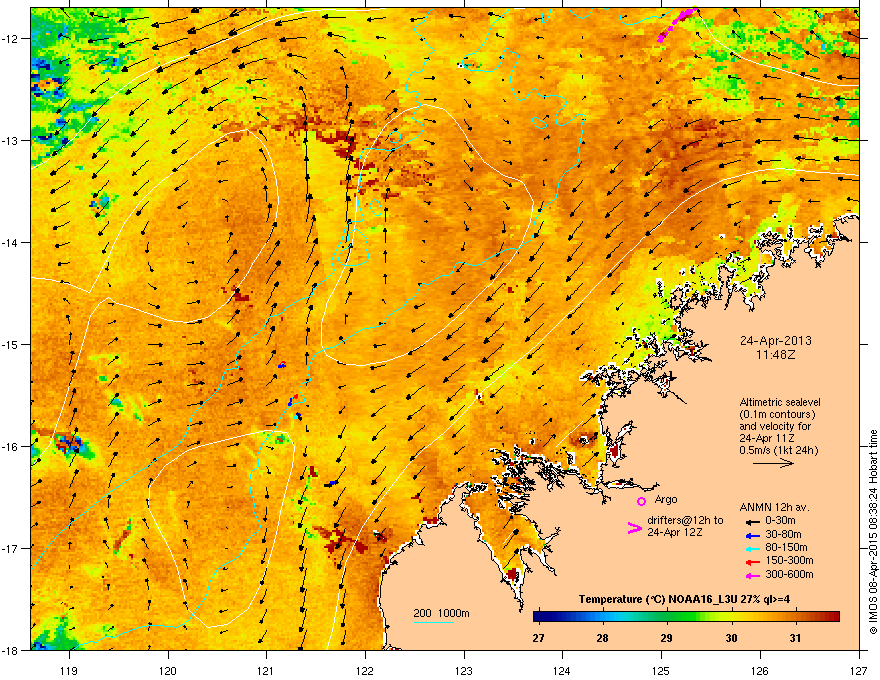Click the longitude axis label 123
880x680 pixels.
(464, 670)
